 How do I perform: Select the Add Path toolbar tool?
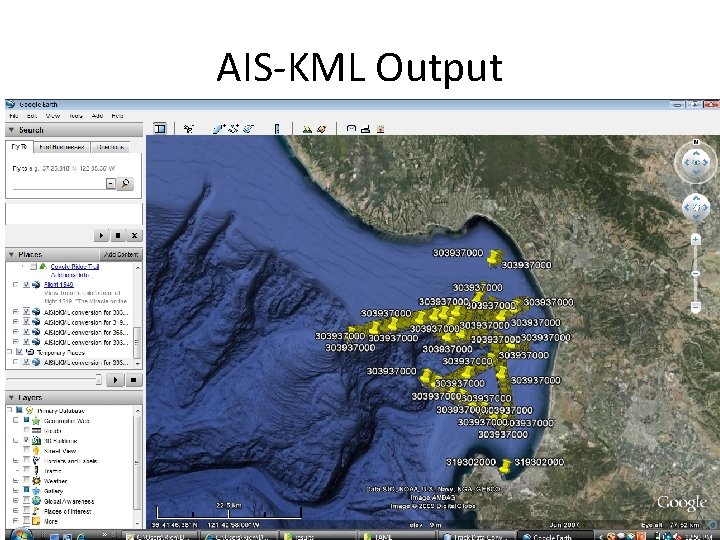point(234,129)
